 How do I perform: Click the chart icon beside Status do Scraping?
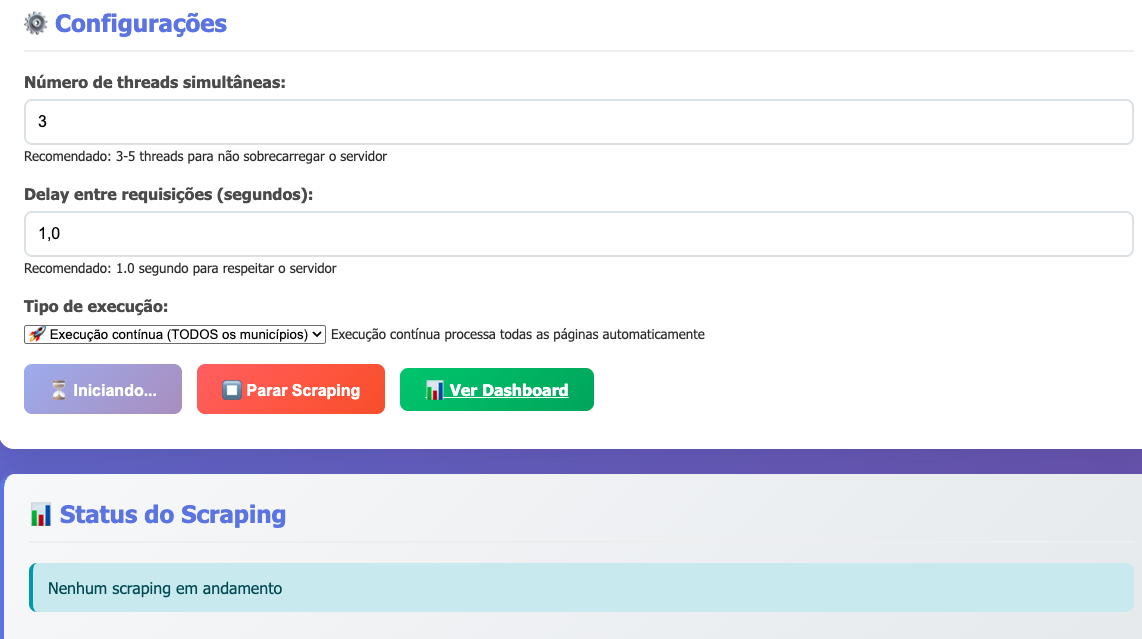point(41,515)
